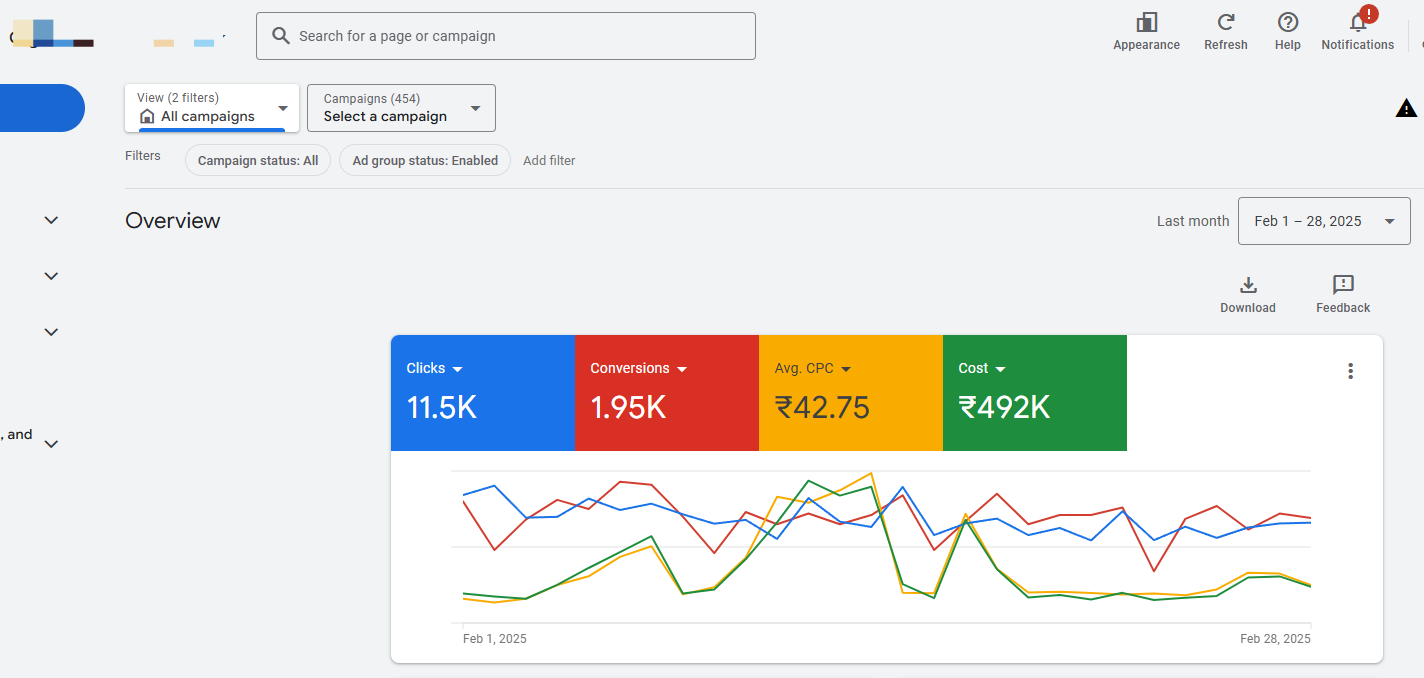Click the account logo in top-left
This screenshot has height=678, width=1424.
point(52,33)
